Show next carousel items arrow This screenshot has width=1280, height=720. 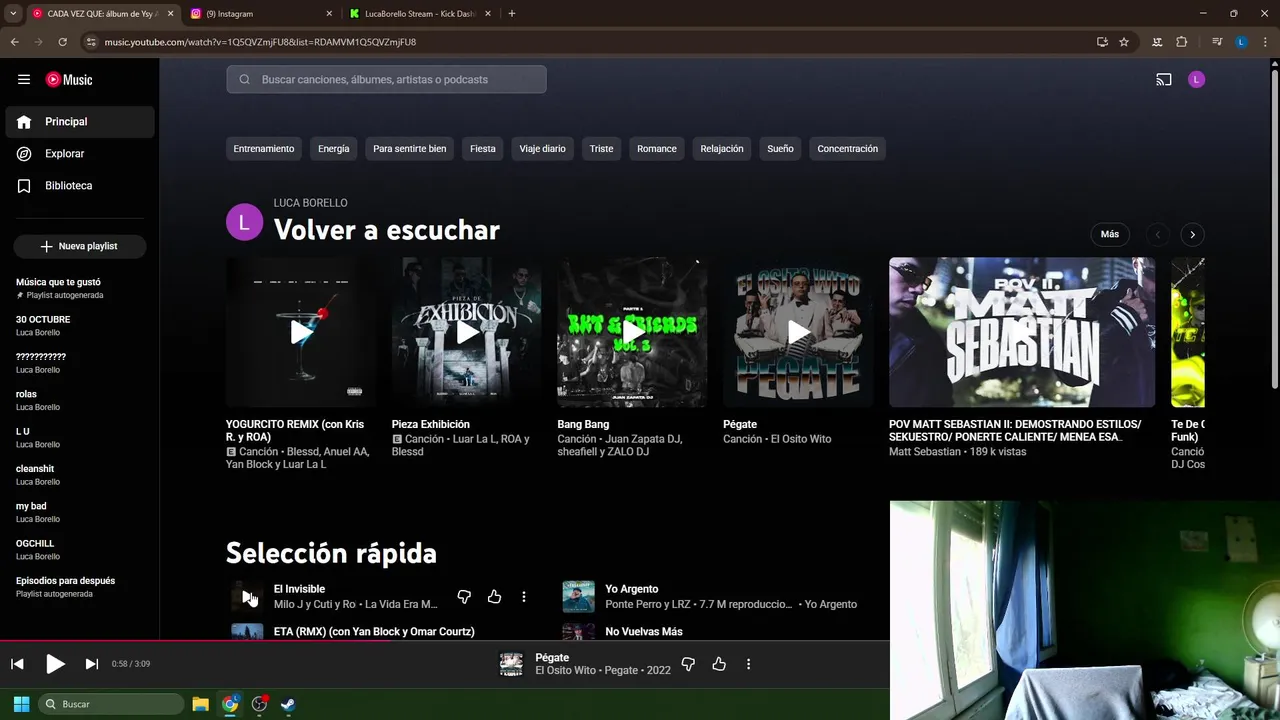coord(1192,234)
